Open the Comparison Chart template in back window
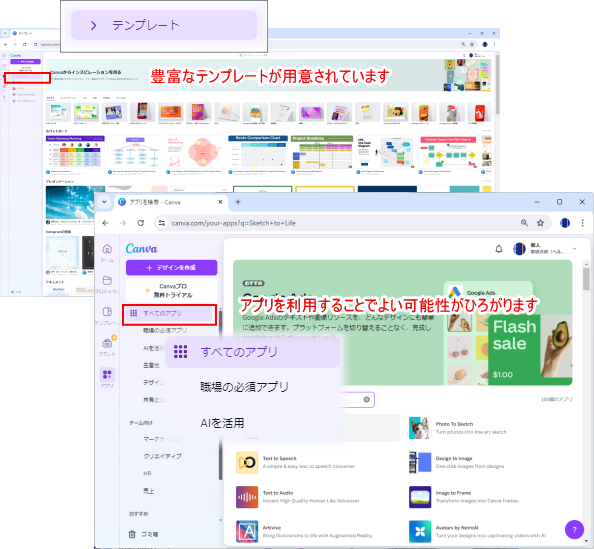 [258, 152]
